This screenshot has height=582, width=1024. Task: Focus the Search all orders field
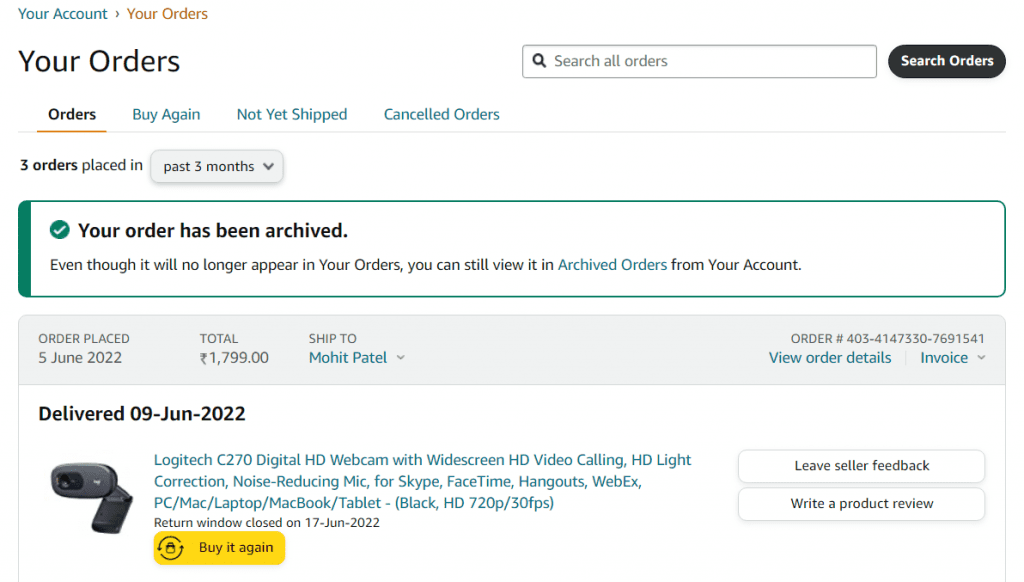click(699, 61)
